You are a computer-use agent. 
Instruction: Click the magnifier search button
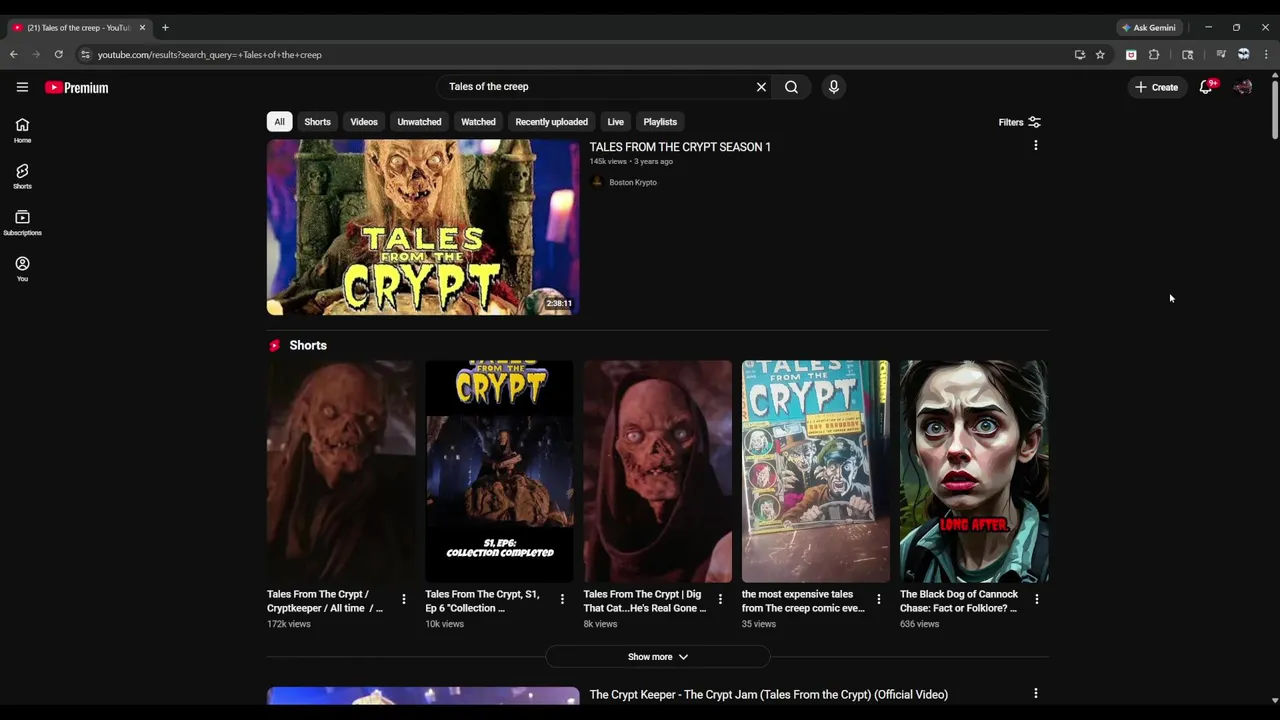click(x=791, y=87)
